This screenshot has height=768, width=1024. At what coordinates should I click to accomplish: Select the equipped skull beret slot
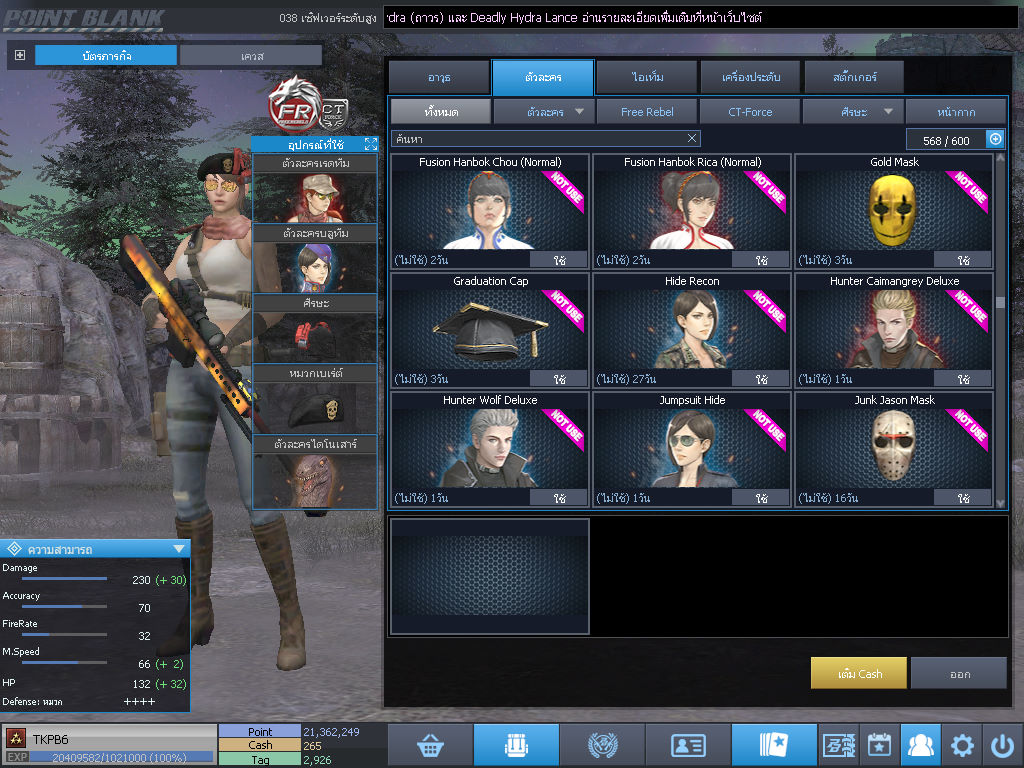pyautogui.click(x=315, y=408)
